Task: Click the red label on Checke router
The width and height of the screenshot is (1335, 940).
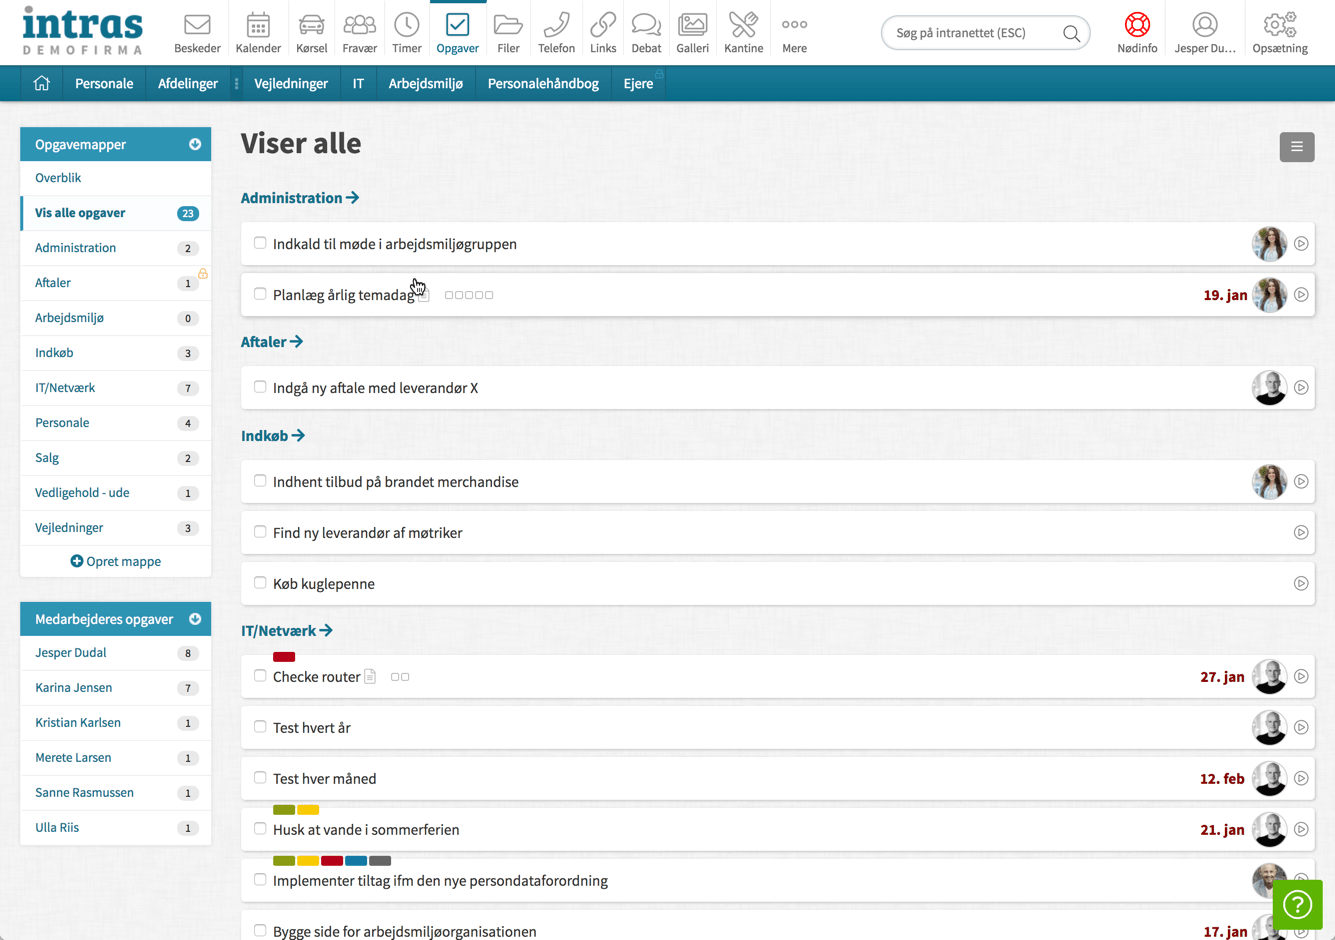Action: coord(284,657)
